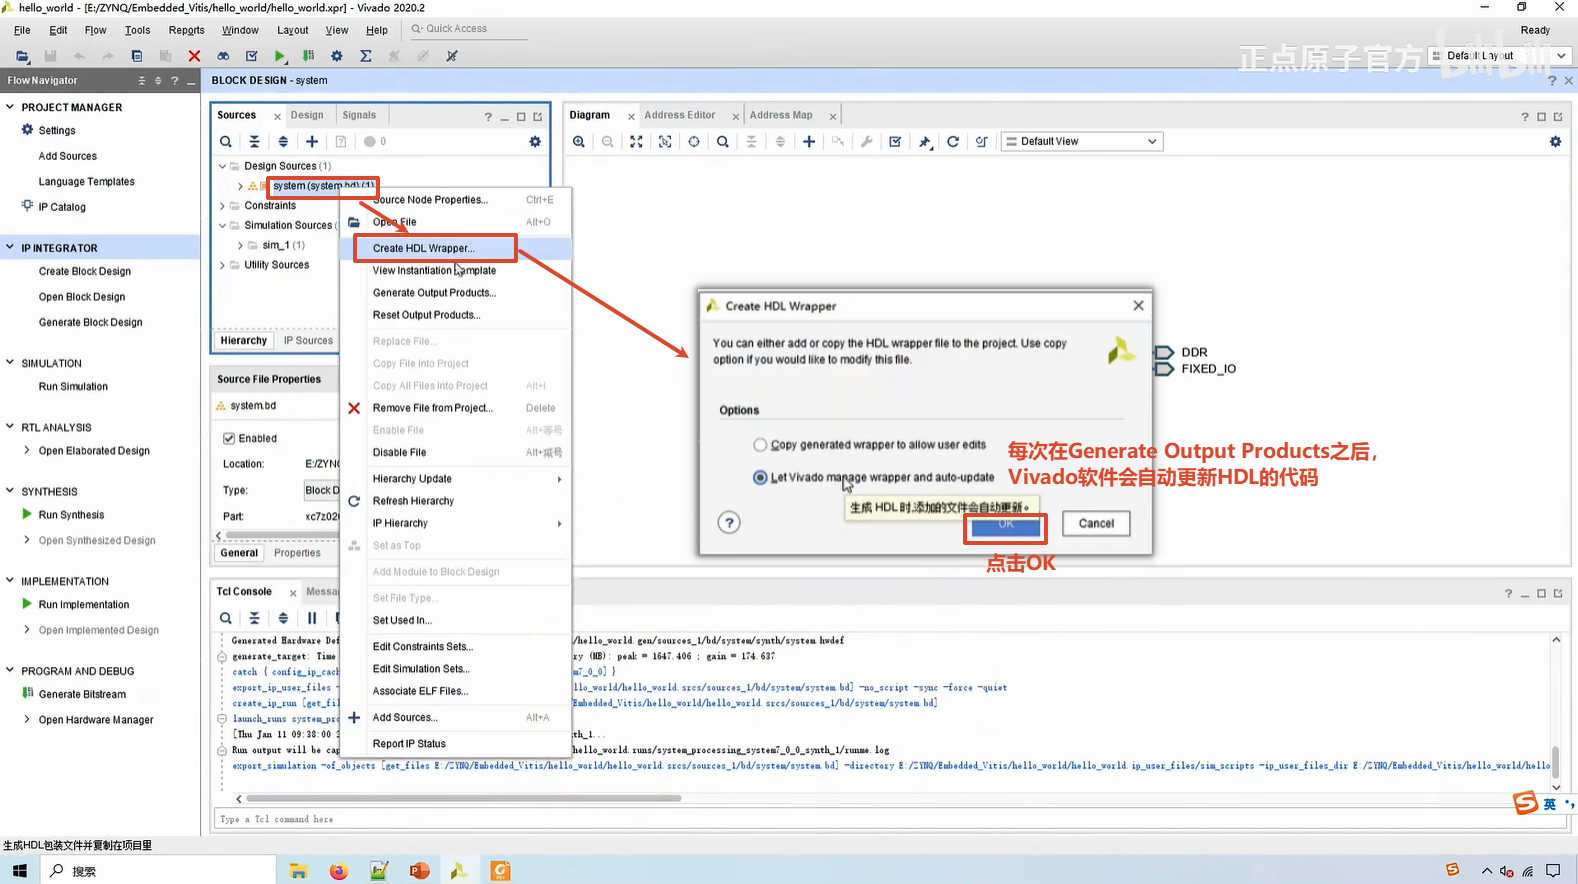Open the Sources panel gear settings
This screenshot has width=1578, height=884.
pyautogui.click(x=535, y=142)
